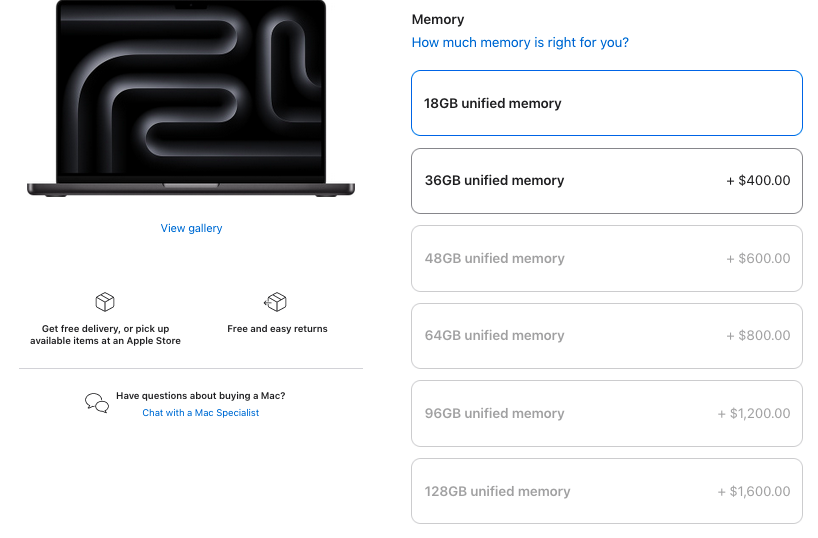818x538 pixels.
Task: Select 64GB unified memory configuration
Action: tap(606, 336)
